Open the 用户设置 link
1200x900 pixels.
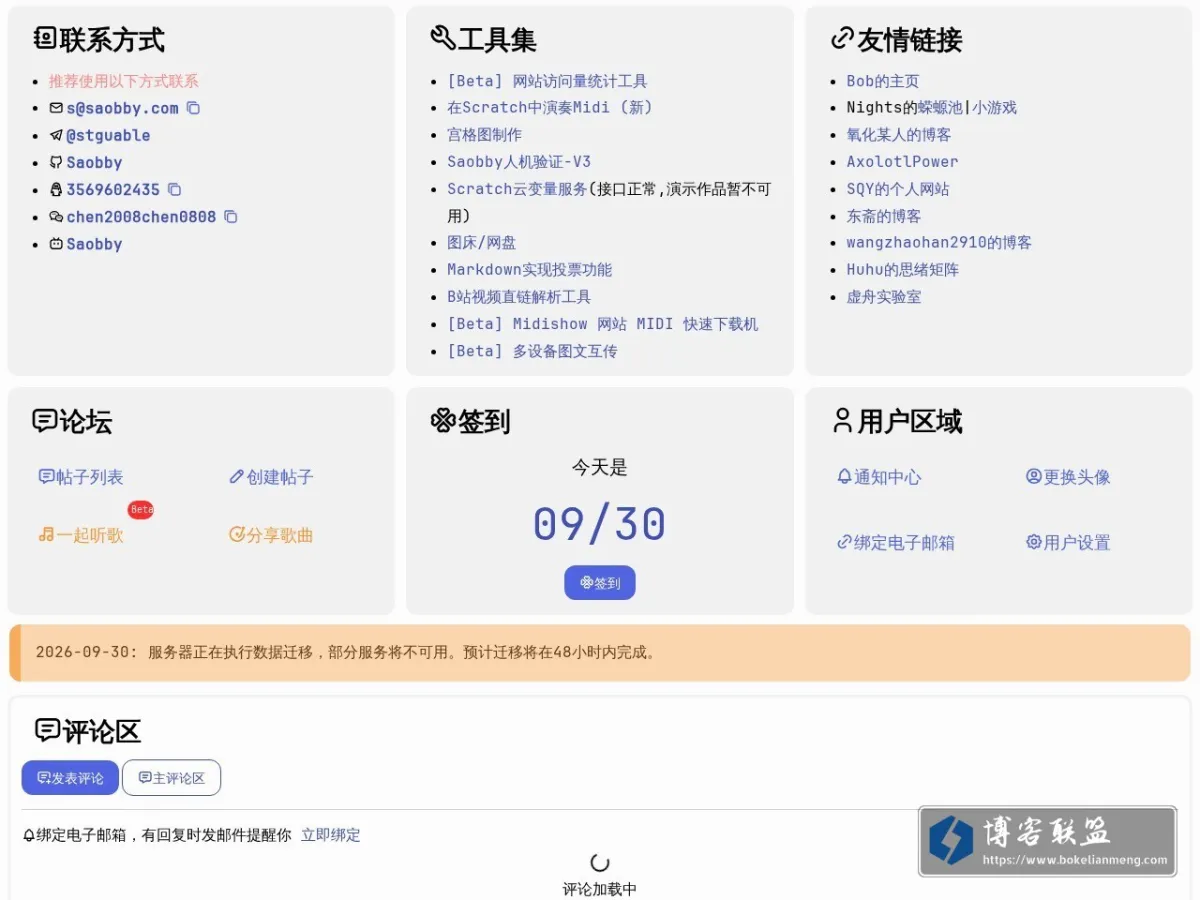click(1068, 543)
